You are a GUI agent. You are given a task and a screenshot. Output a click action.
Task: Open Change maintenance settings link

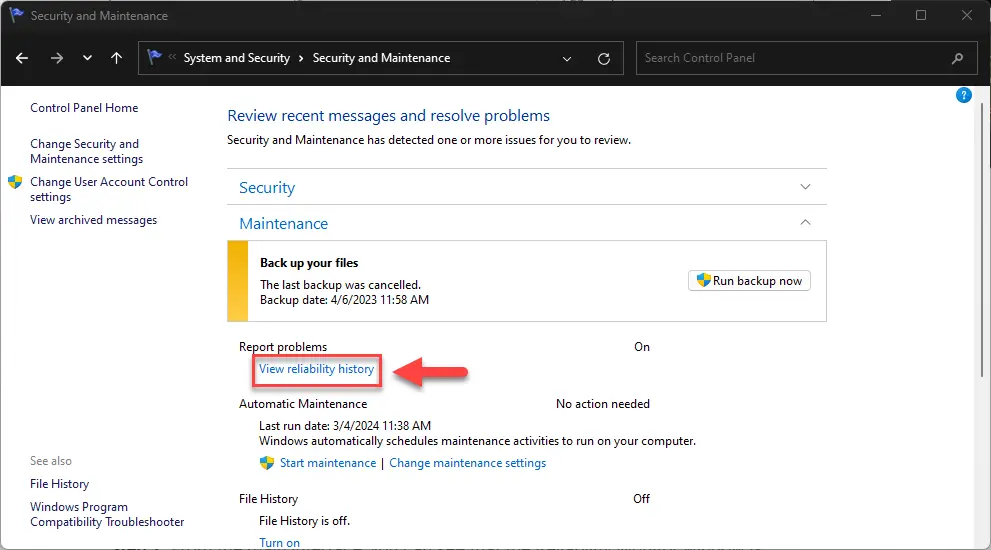coord(467,463)
